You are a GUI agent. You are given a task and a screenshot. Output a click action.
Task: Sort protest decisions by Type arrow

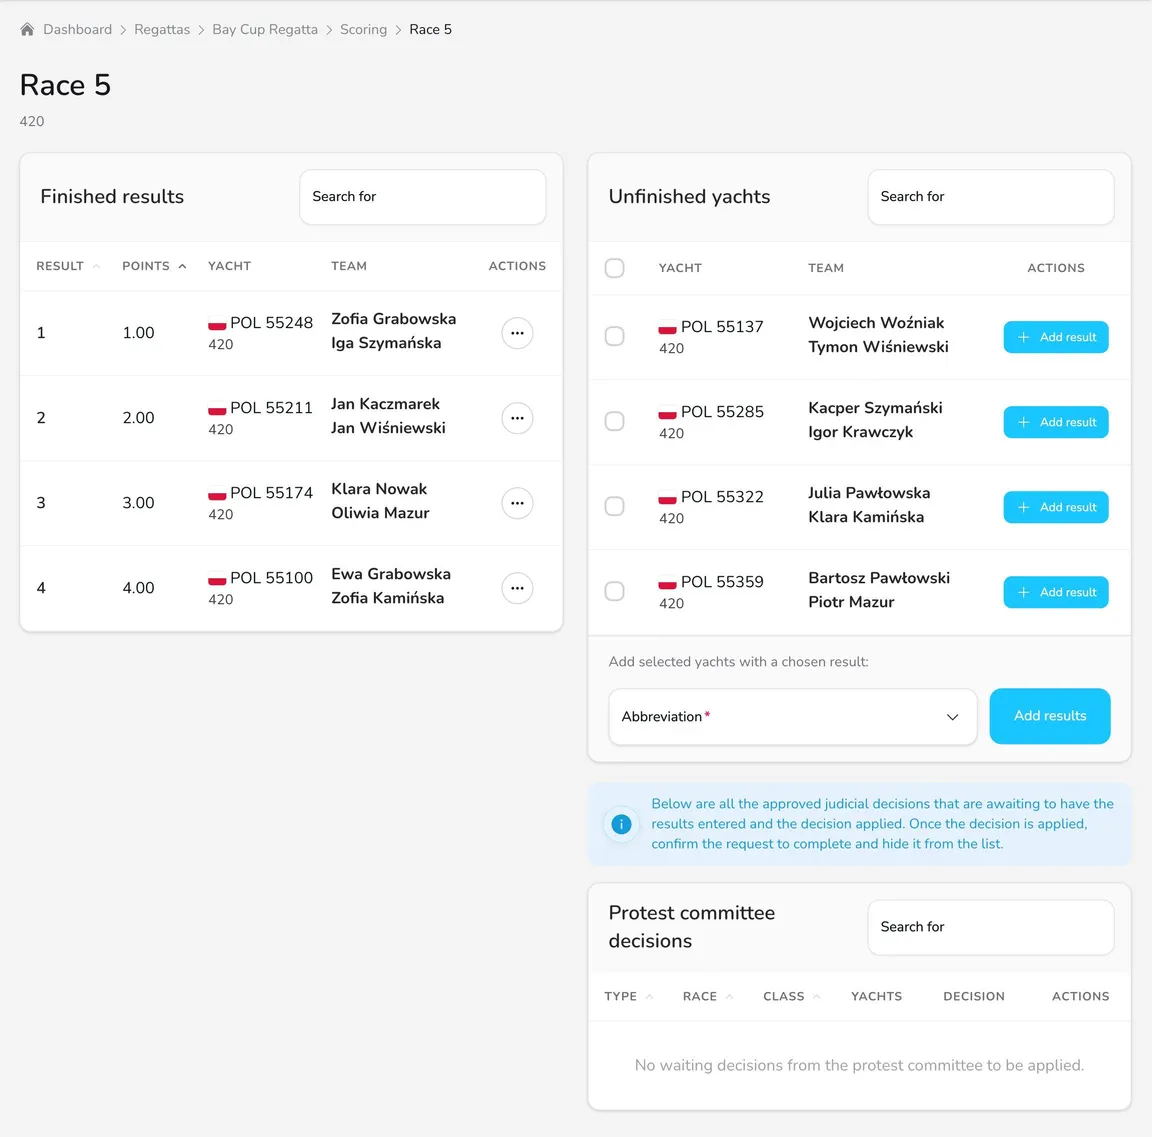point(649,997)
